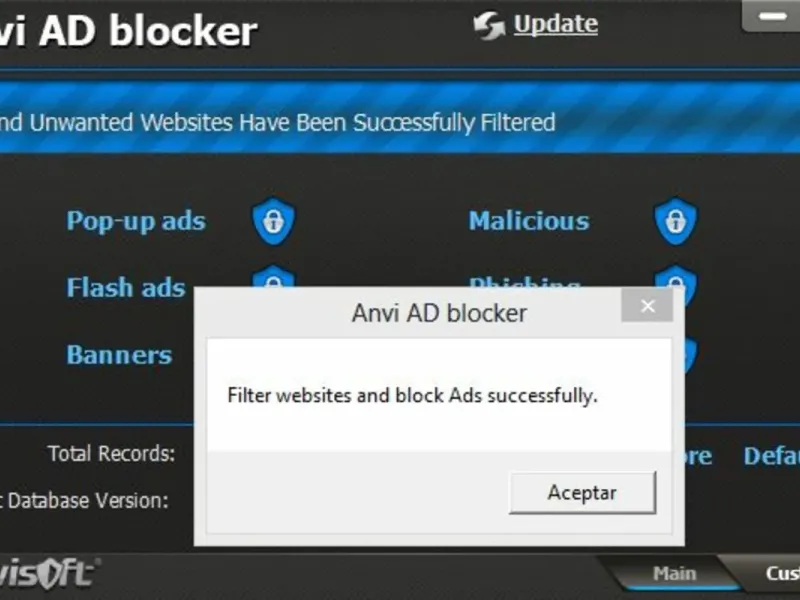Select the Pop-up ads label
The height and width of the screenshot is (600, 800).
tap(136, 221)
